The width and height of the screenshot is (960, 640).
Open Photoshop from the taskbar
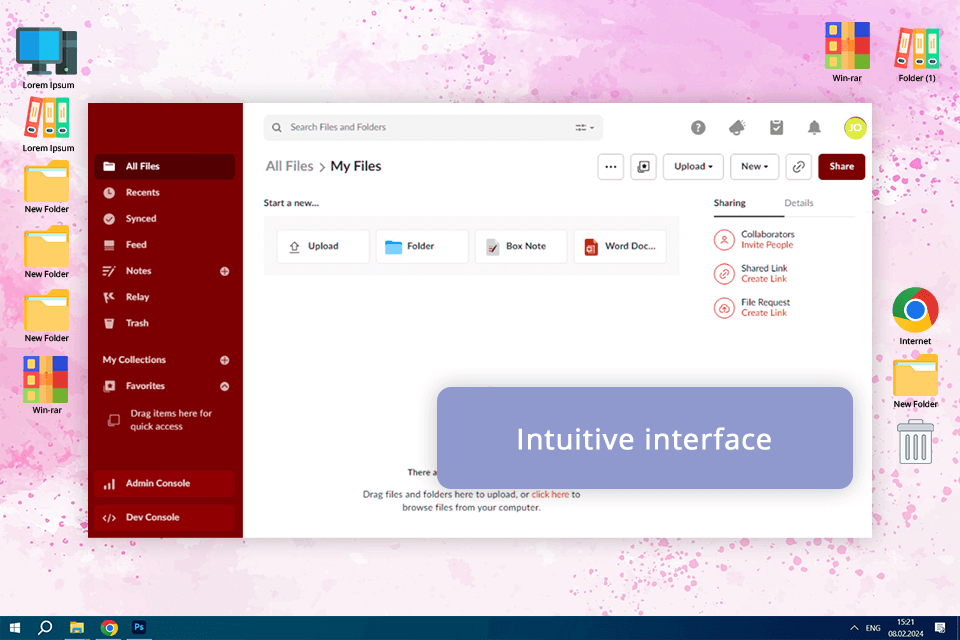point(139,628)
